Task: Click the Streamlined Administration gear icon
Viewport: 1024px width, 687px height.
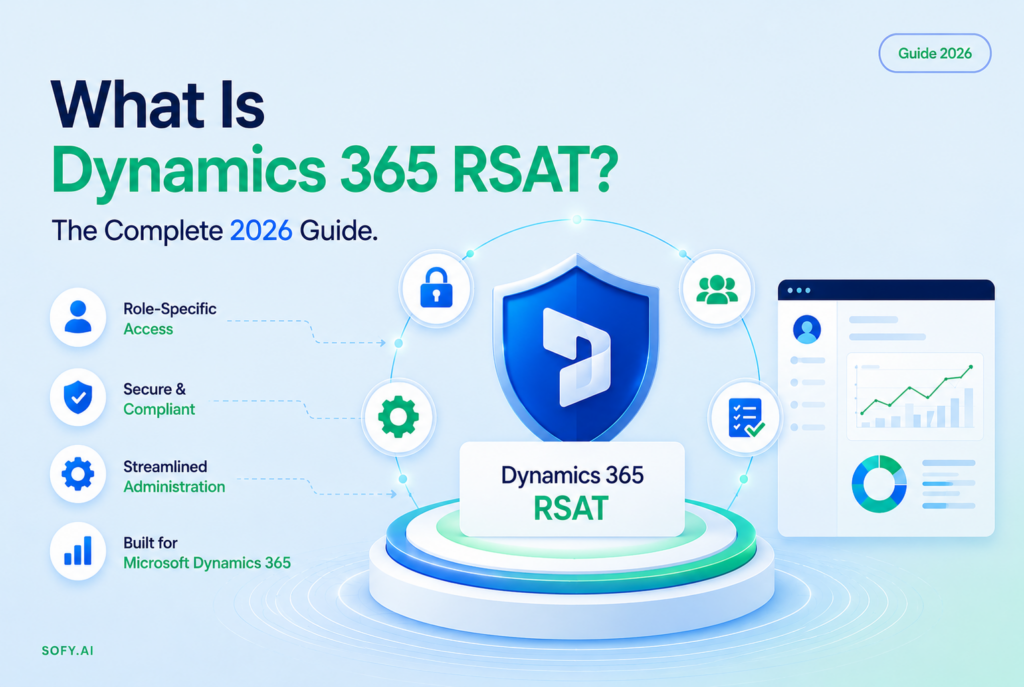Action: 78,474
